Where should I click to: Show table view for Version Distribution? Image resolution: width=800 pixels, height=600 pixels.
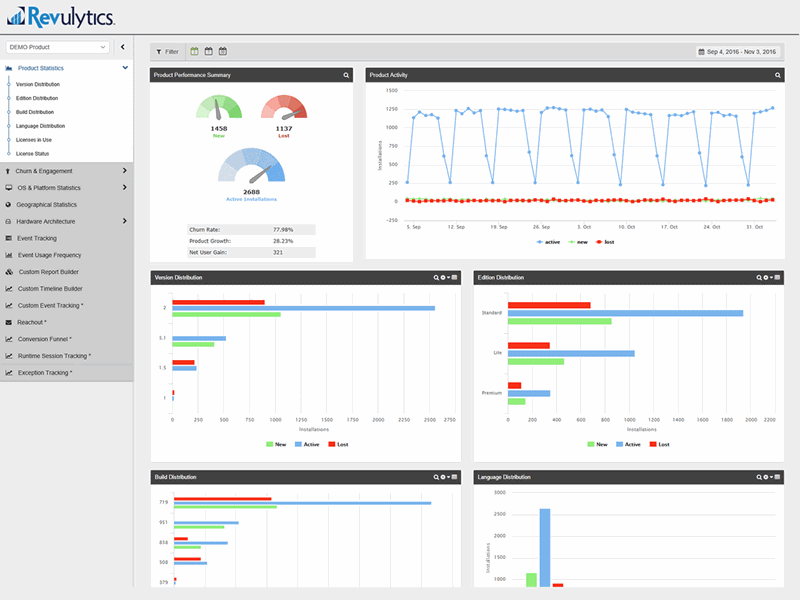pos(454,278)
